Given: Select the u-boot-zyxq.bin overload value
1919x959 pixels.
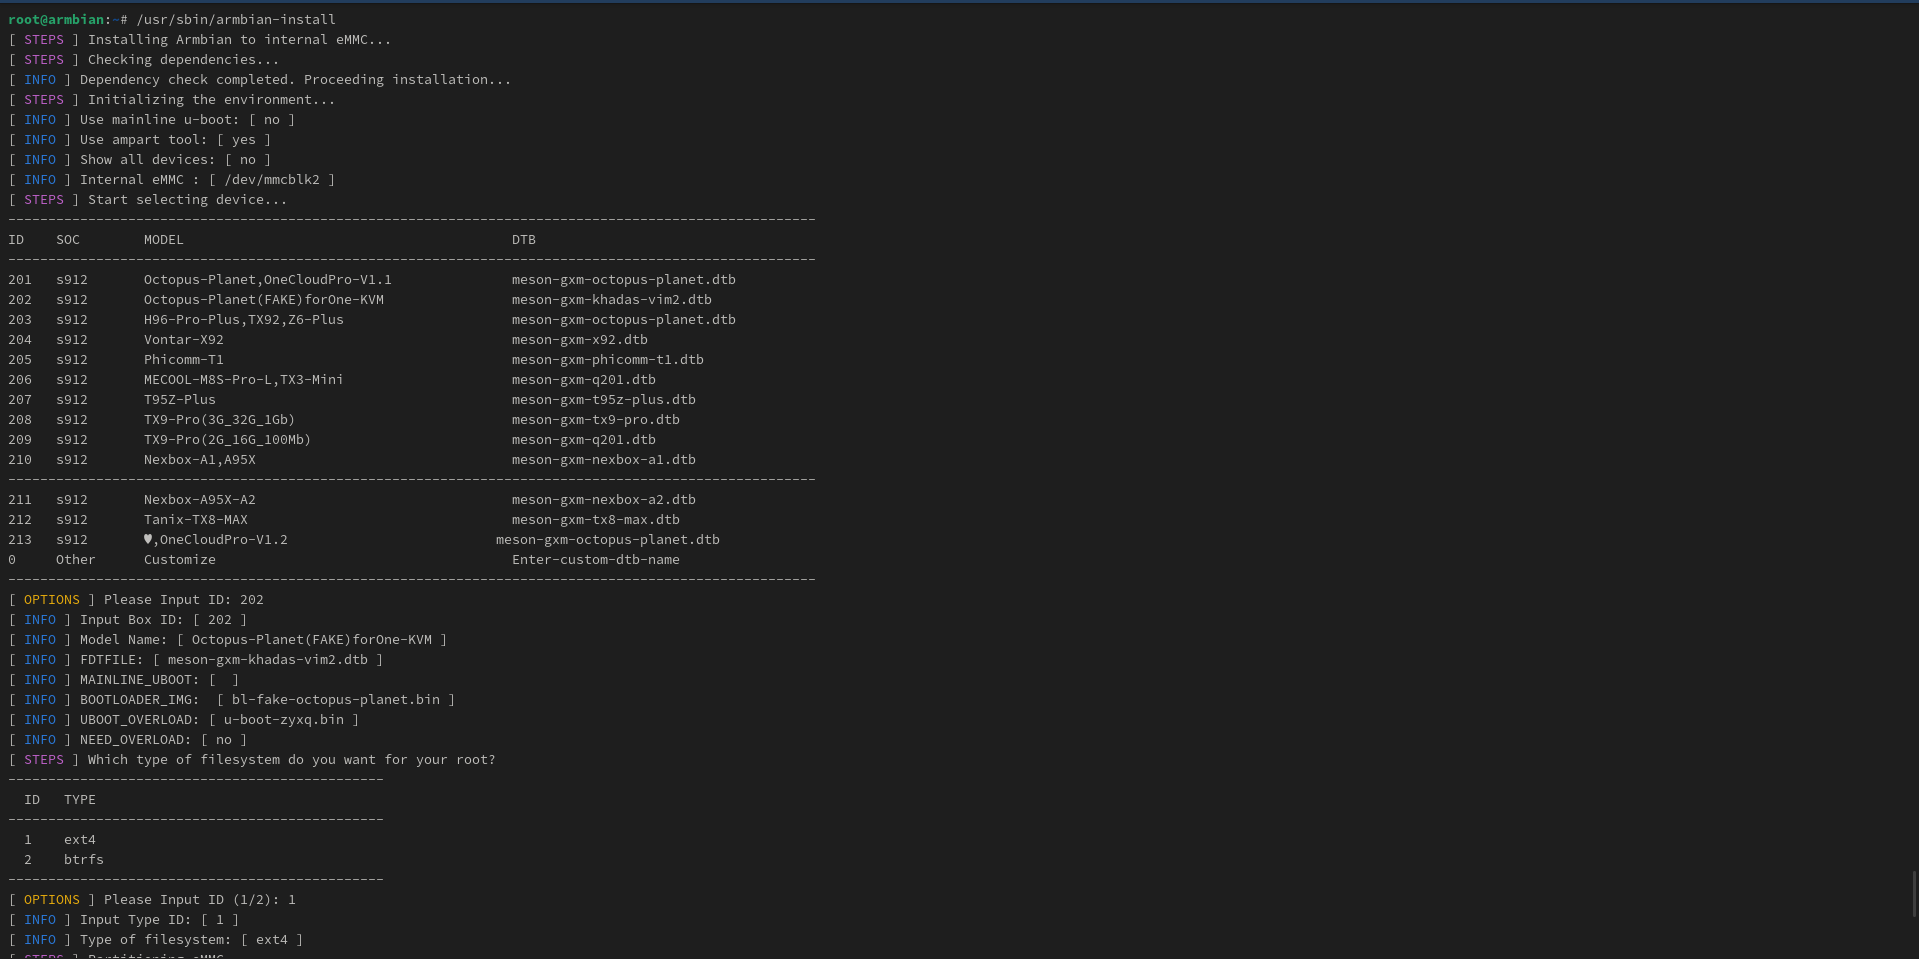Looking at the screenshot, I should click(x=283, y=719).
